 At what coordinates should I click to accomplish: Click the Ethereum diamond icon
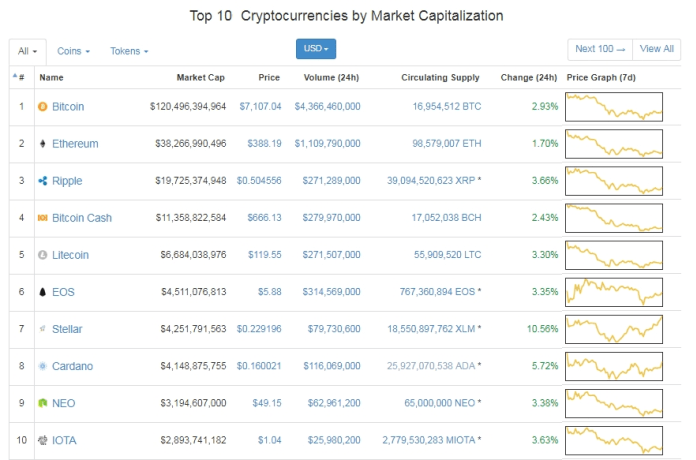42,144
